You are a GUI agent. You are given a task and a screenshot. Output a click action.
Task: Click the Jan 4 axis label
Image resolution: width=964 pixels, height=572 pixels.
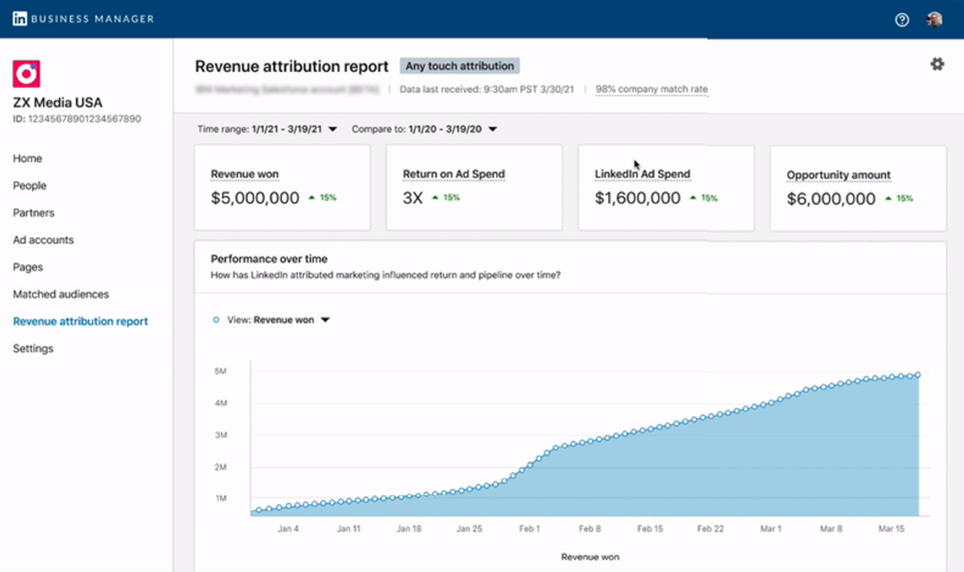click(x=288, y=528)
